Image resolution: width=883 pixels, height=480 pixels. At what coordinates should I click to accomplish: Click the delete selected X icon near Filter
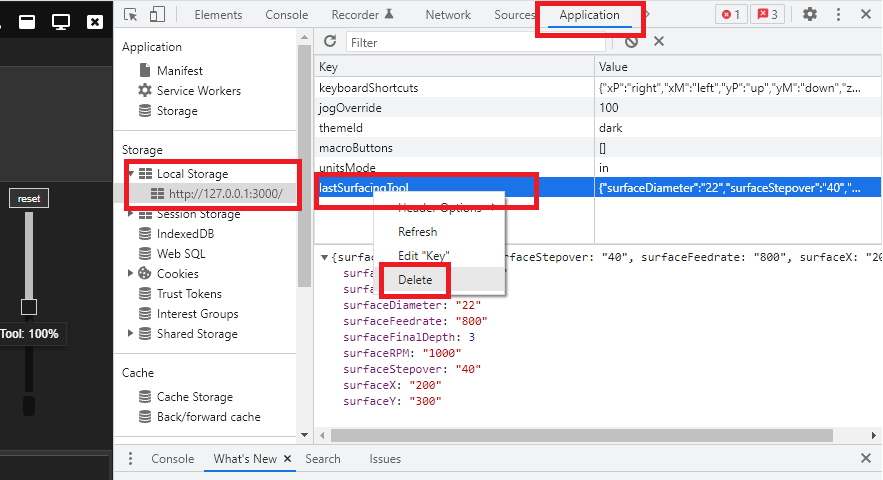659,42
